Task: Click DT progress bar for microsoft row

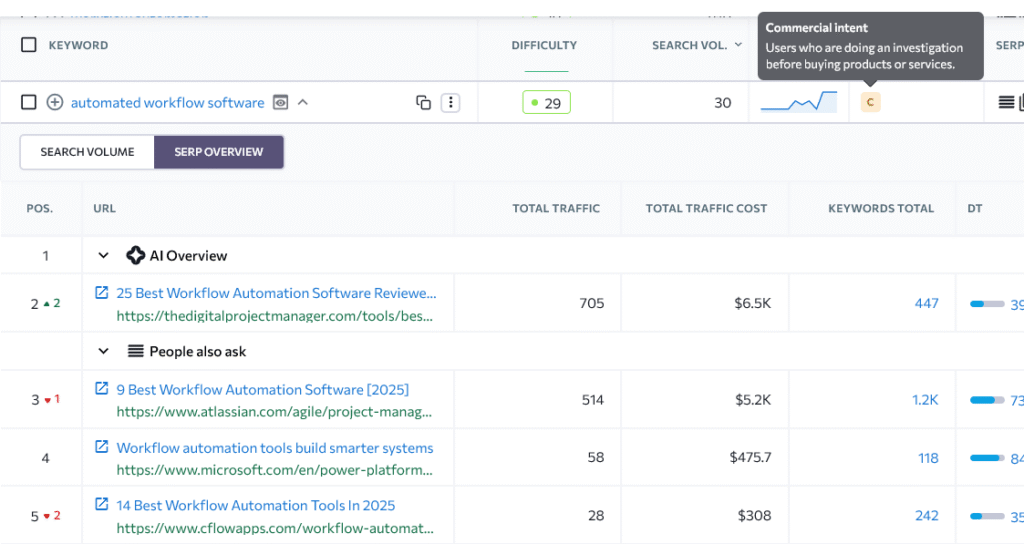Action: (x=987, y=458)
